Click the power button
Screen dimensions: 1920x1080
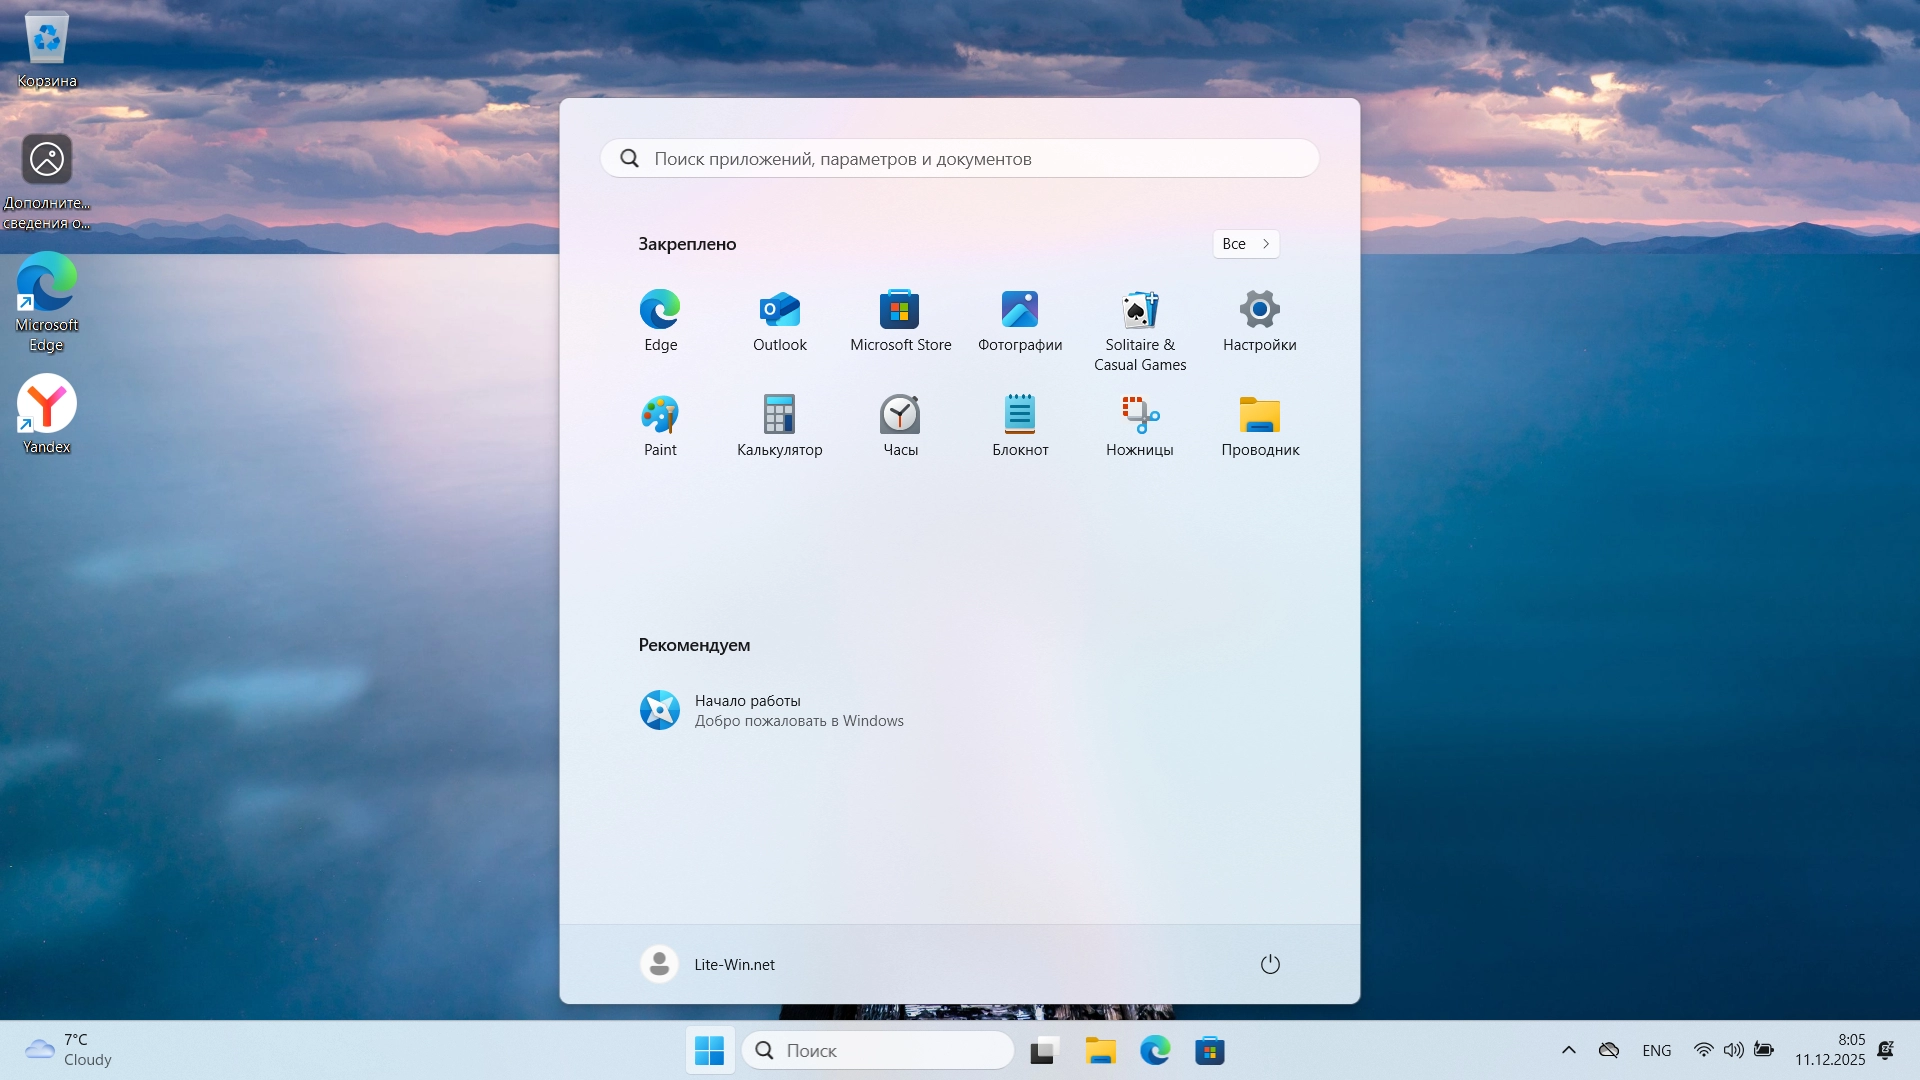[1269, 964]
